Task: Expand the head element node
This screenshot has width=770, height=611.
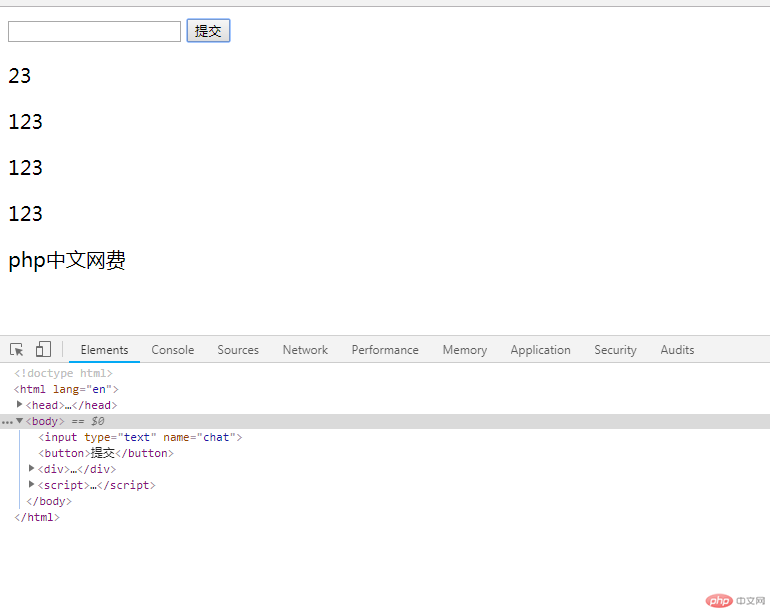Action: [x=19, y=404]
